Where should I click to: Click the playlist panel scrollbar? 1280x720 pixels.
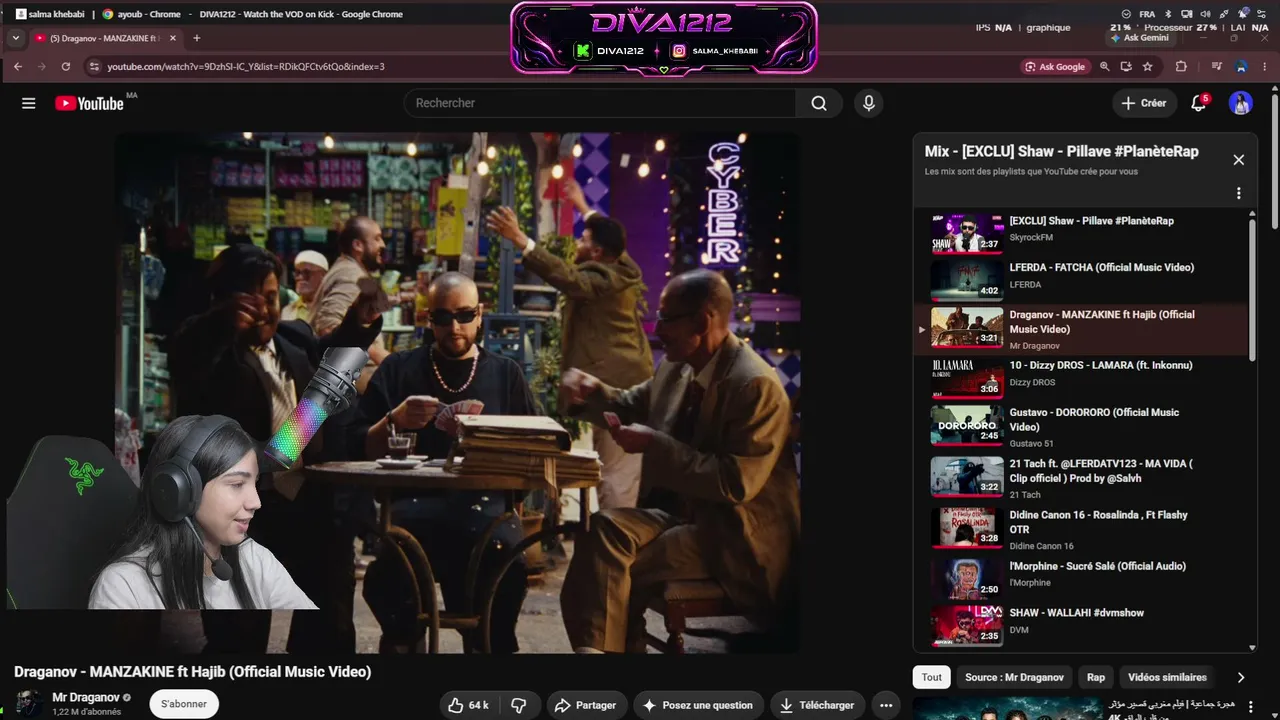coord(1252,288)
